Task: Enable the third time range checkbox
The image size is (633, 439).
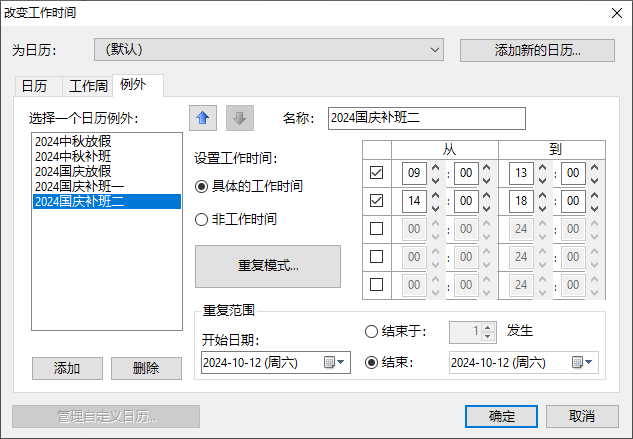Action: (376, 229)
